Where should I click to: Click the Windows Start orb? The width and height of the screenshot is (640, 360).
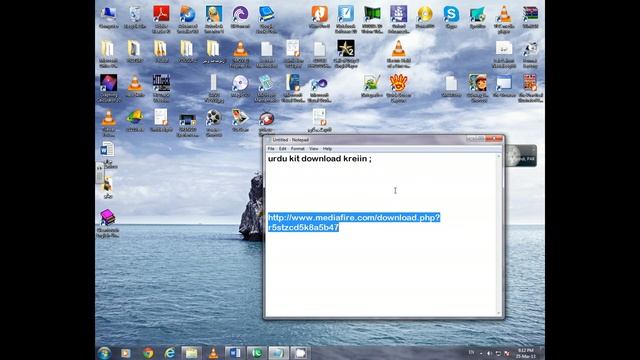(104, 353)
